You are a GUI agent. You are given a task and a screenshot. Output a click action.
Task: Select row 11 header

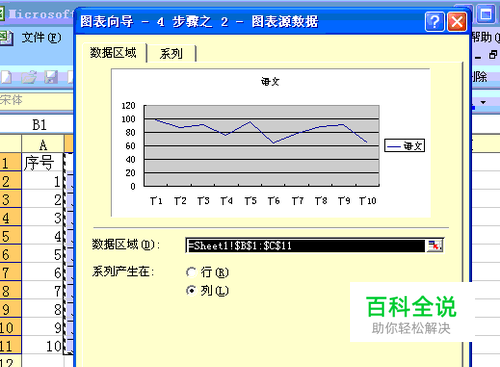(x=10, y=346)
